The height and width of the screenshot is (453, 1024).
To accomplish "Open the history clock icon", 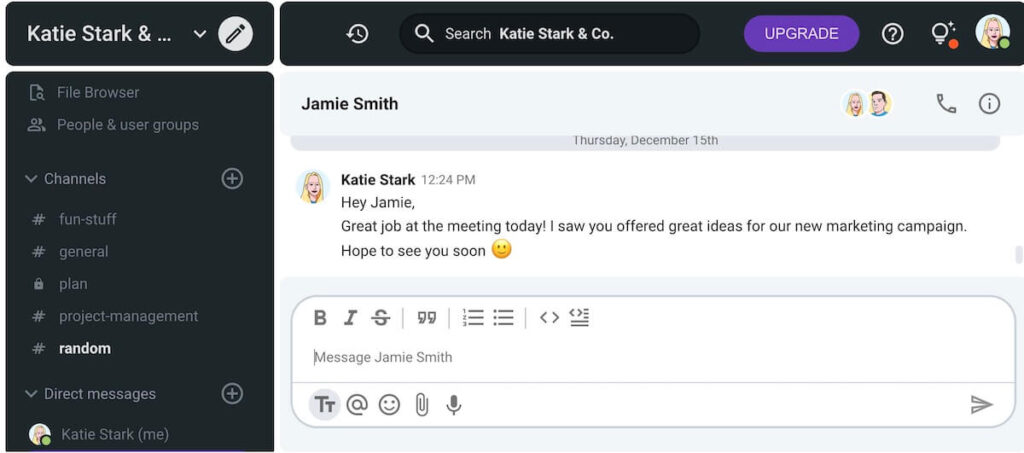I will click(x=357, y=34).
